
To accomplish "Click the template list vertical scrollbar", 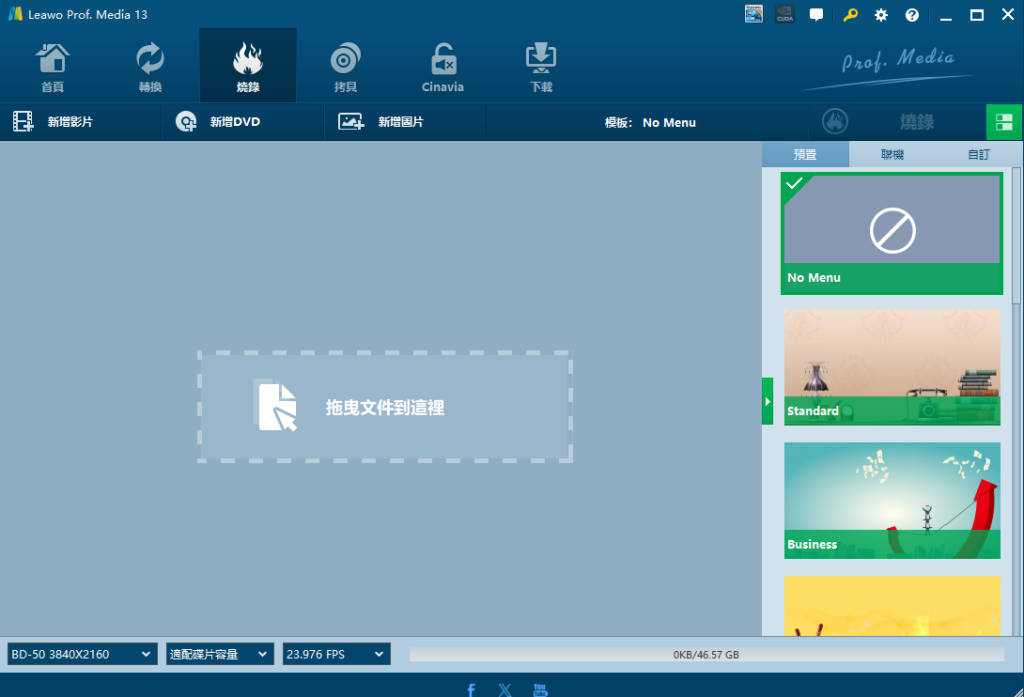I will click(1016, 235).
